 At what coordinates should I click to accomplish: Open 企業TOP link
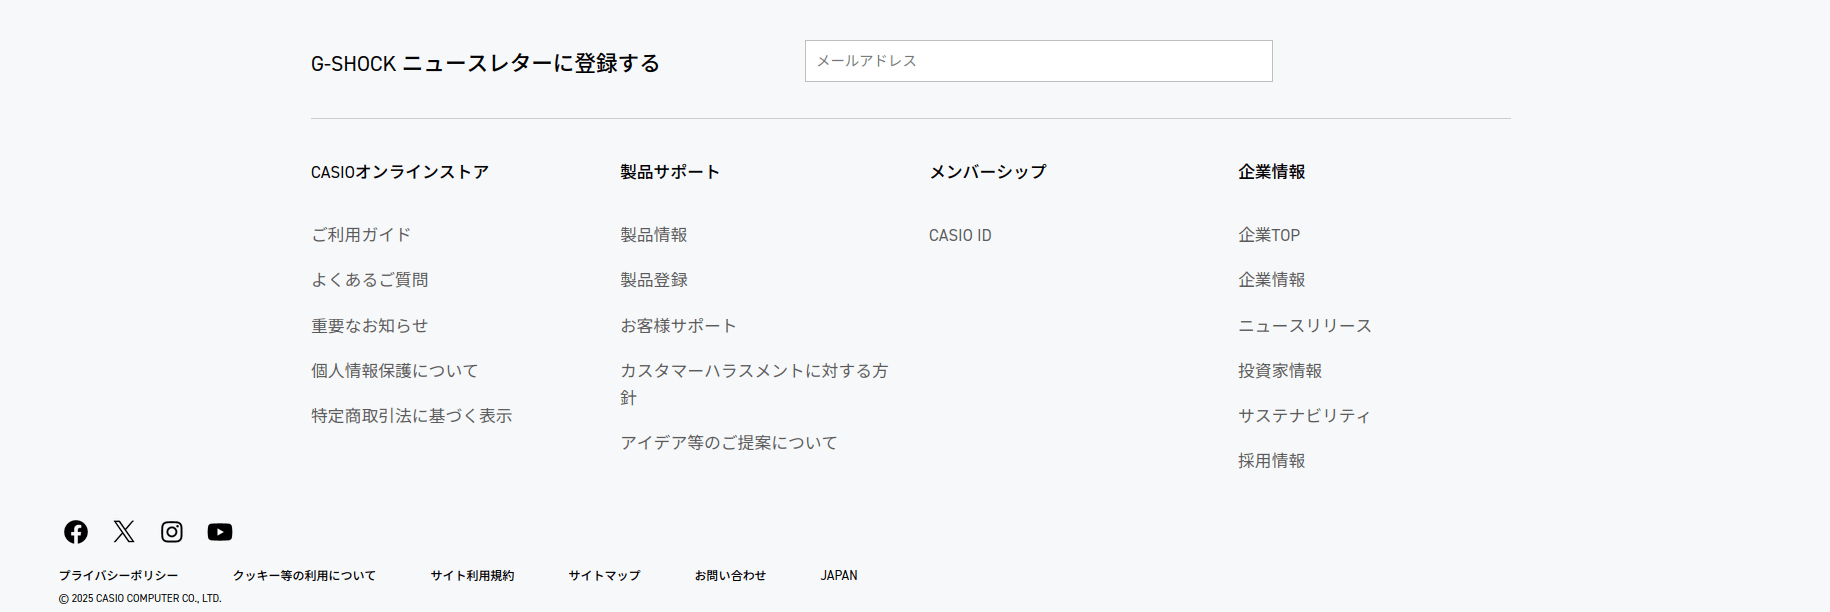(x=1269, y=235)
